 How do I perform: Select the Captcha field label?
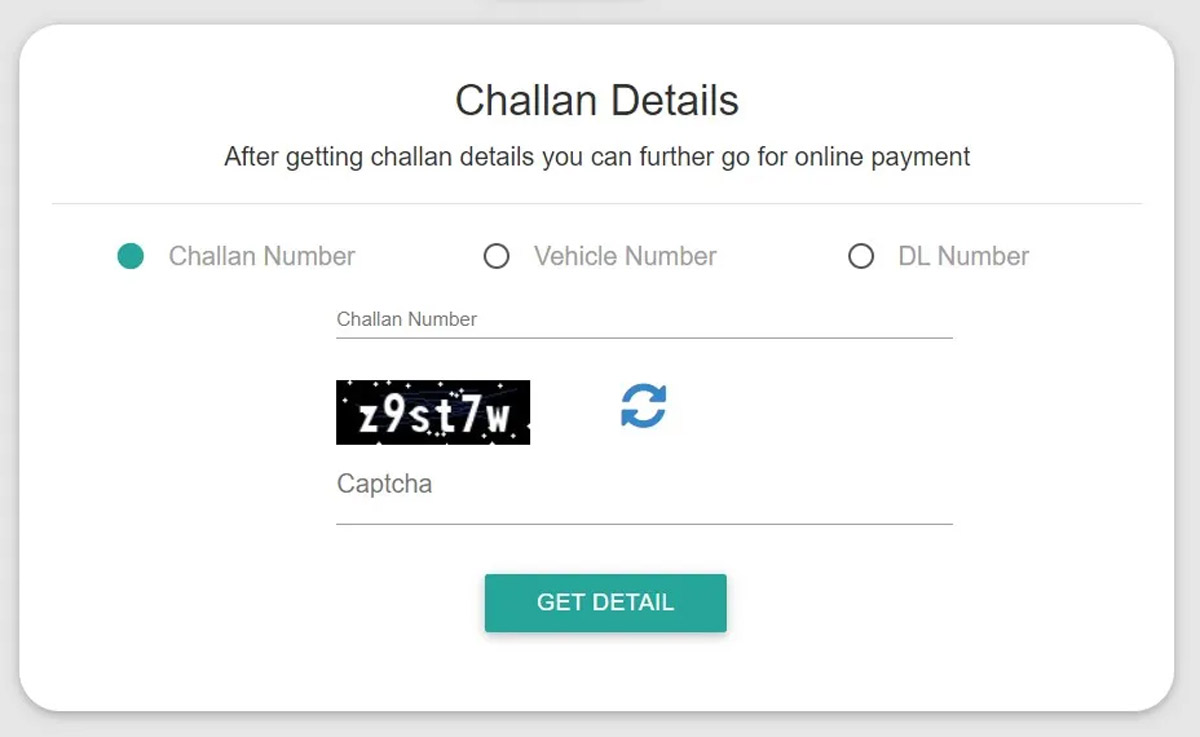(x=383, y=484)
